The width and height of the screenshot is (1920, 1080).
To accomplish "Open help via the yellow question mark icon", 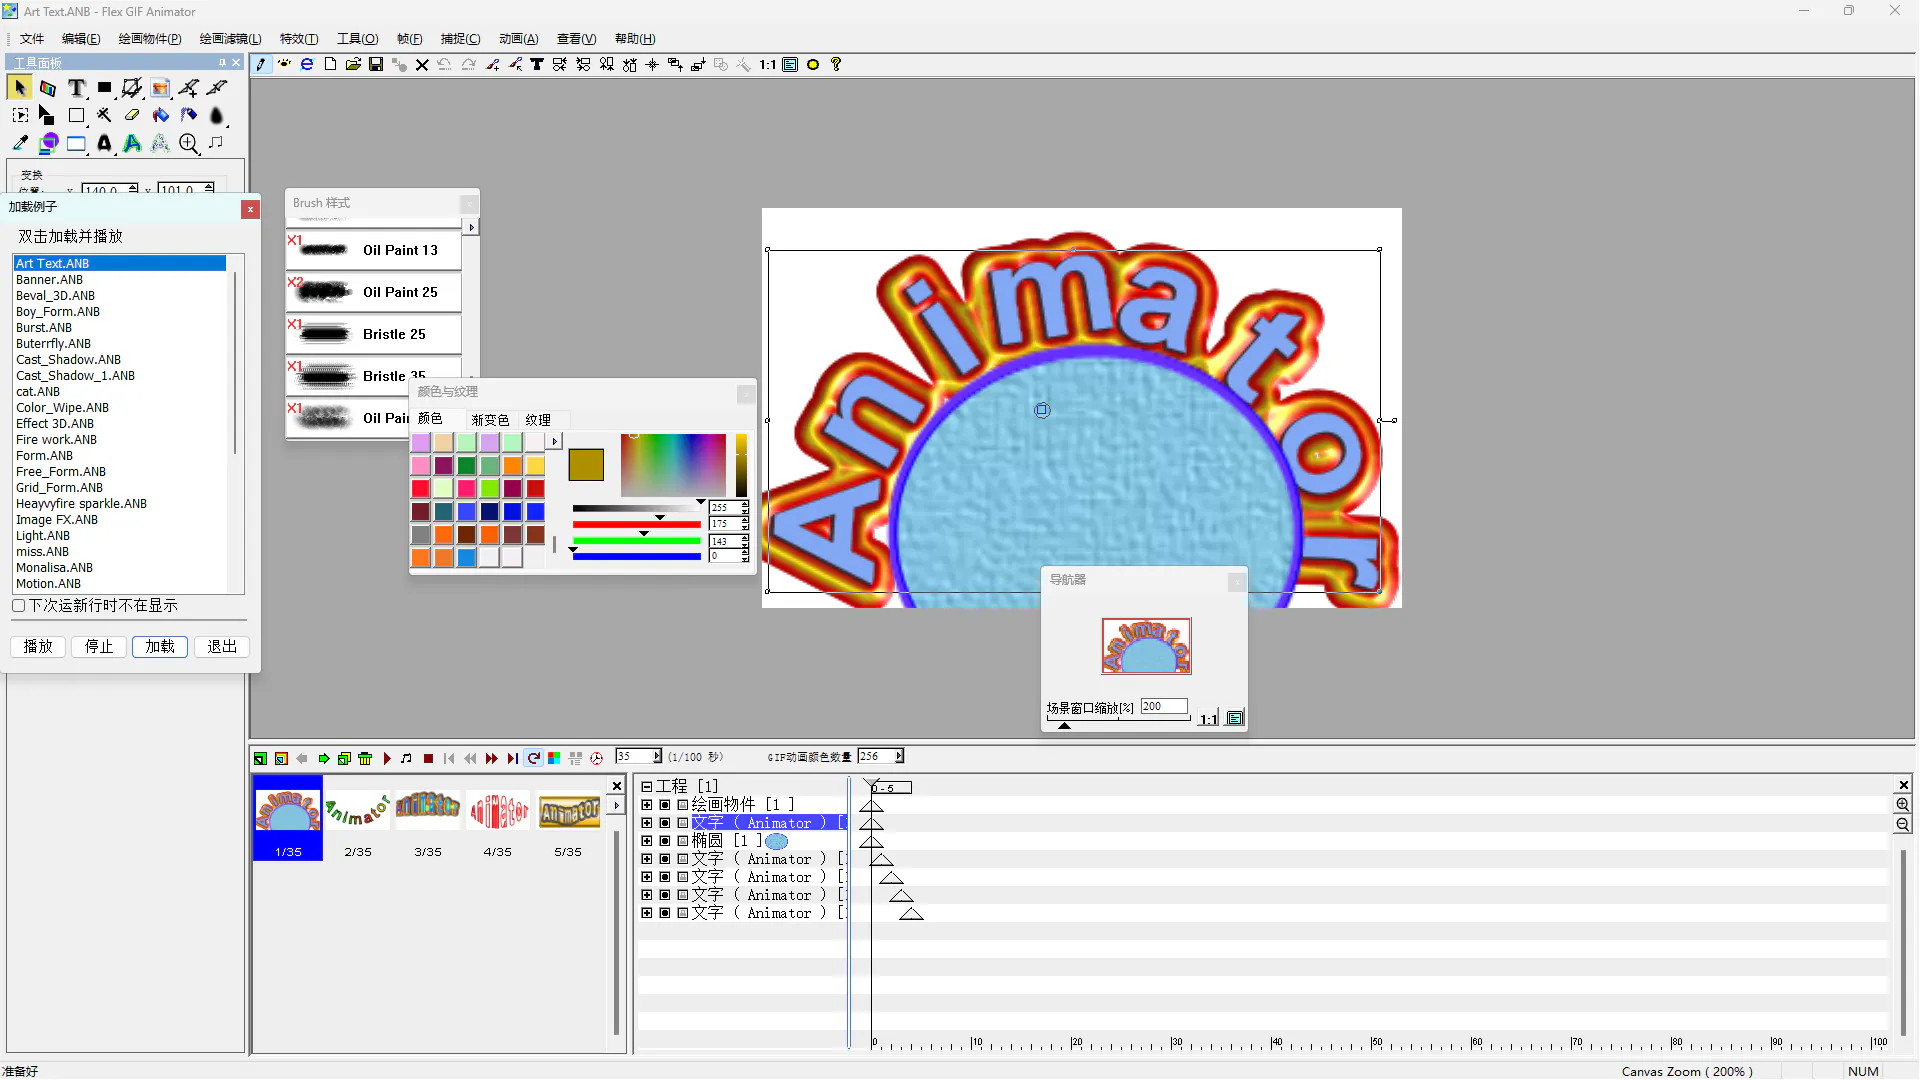I will coord(836,64).
